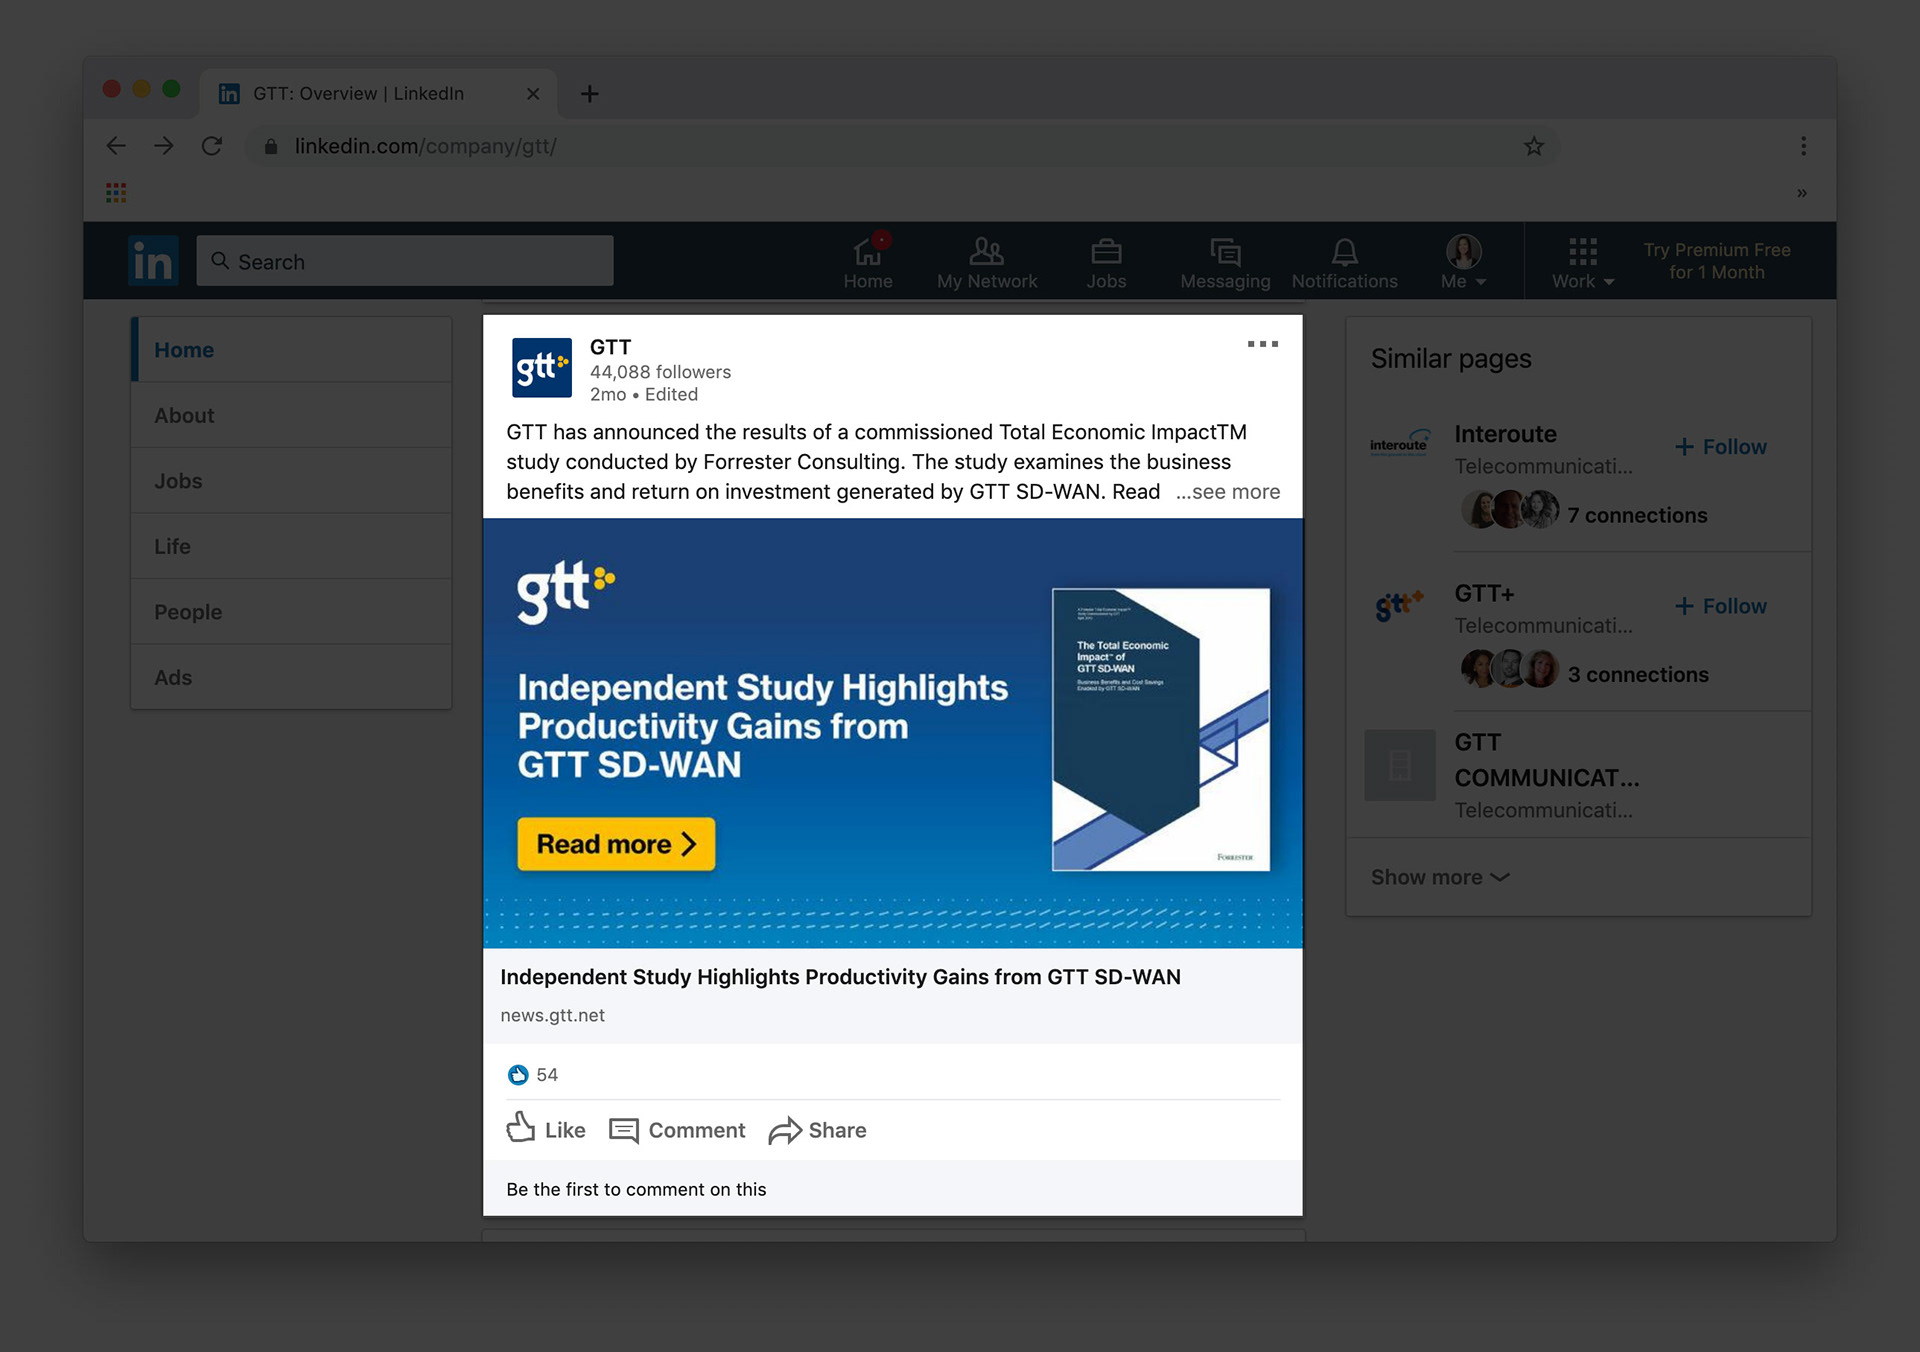Reload the page with the refresh icon
This screenshot has height=1352, width=1920.
click(x=212, y=146)
